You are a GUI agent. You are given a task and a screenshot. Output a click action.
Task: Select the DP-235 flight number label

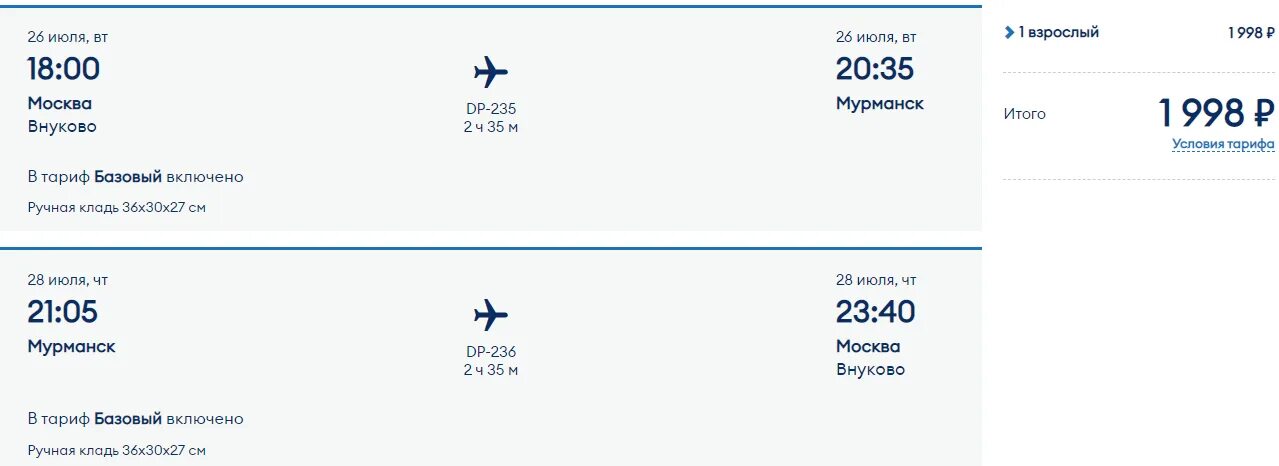[x=491, y=109]
